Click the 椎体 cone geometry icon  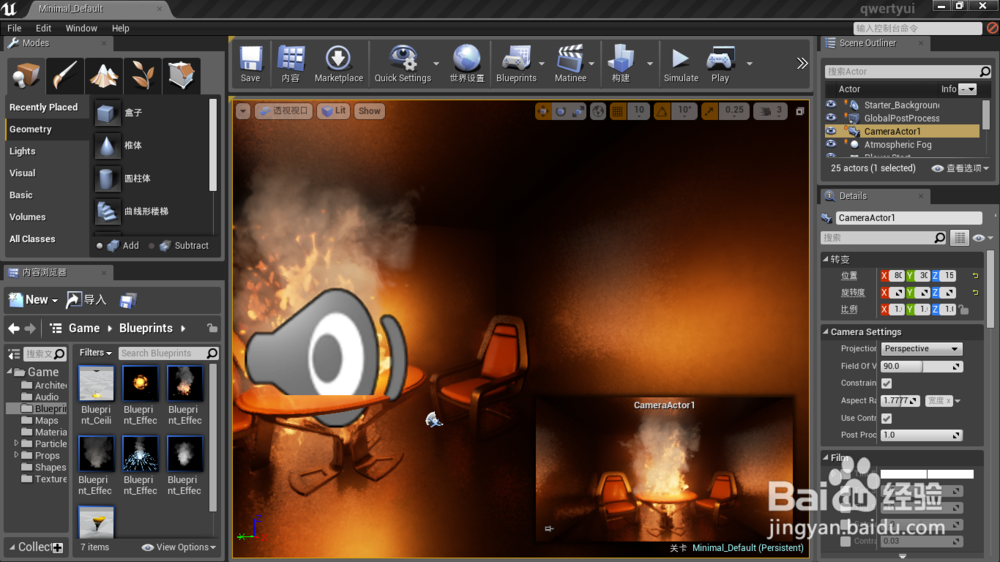pos(107,146)
